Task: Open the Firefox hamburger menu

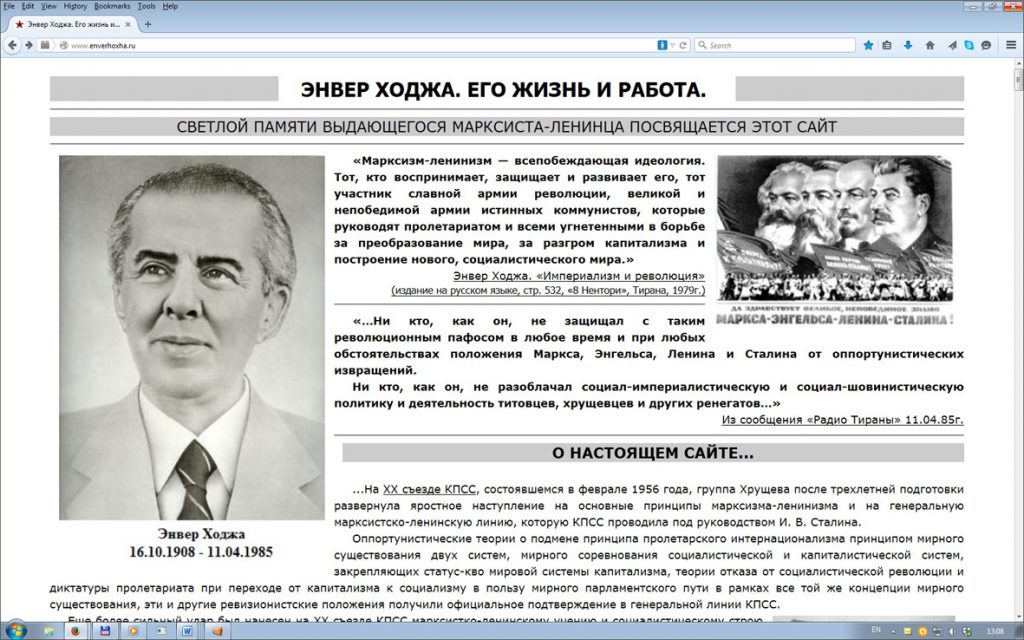Action: pos(1009,45)
